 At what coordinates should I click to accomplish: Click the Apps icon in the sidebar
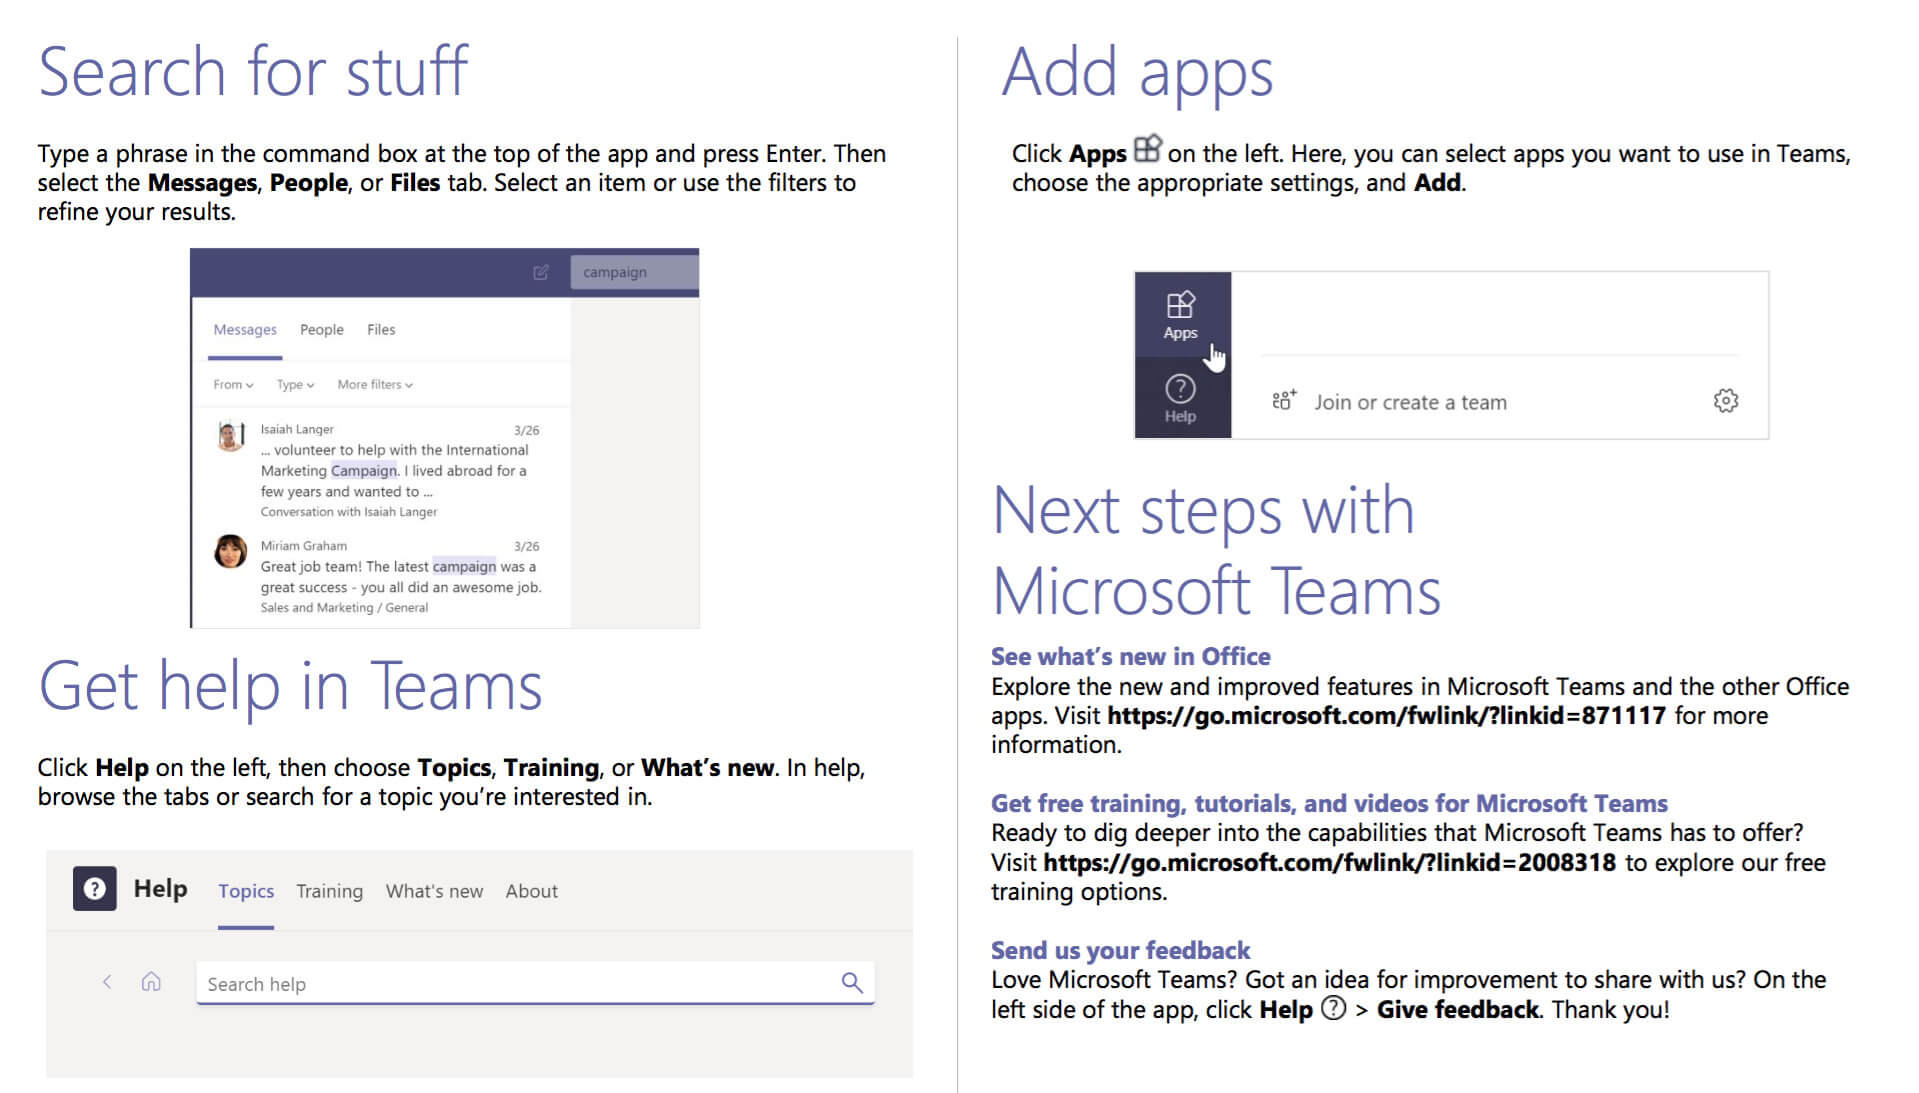coord(1181,314)
